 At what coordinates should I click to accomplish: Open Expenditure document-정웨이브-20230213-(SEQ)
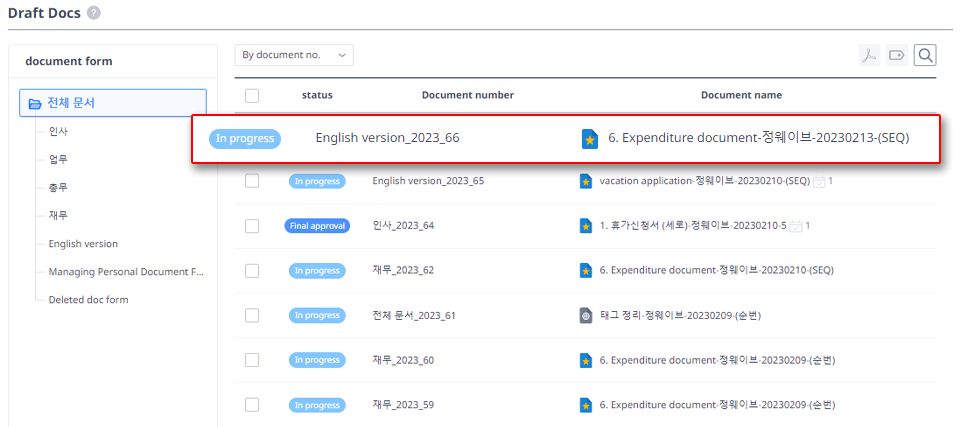(x=759, y=138)
